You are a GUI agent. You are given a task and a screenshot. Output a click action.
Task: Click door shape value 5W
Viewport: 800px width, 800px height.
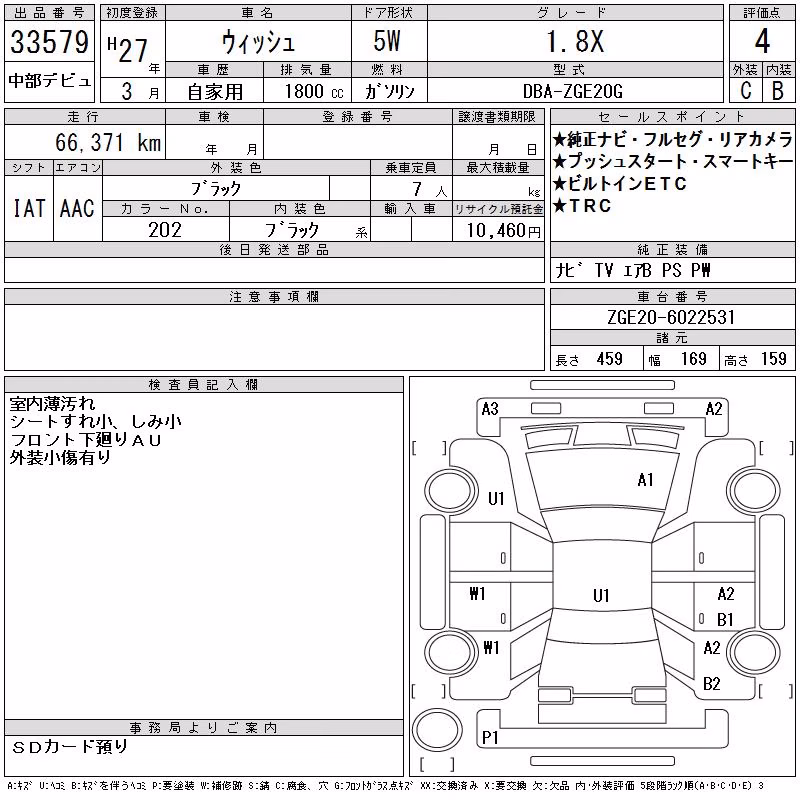click(x=388, y=41)
